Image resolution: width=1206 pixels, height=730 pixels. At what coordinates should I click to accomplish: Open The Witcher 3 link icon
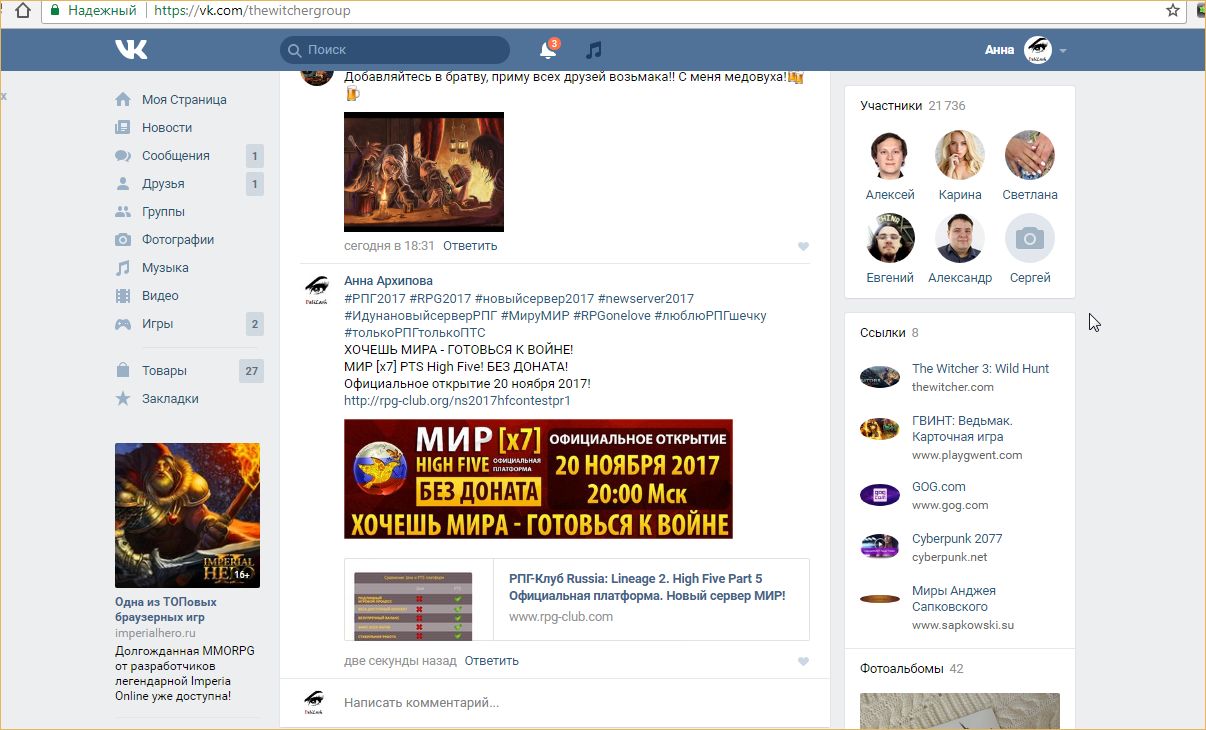[x=880, y=377]
